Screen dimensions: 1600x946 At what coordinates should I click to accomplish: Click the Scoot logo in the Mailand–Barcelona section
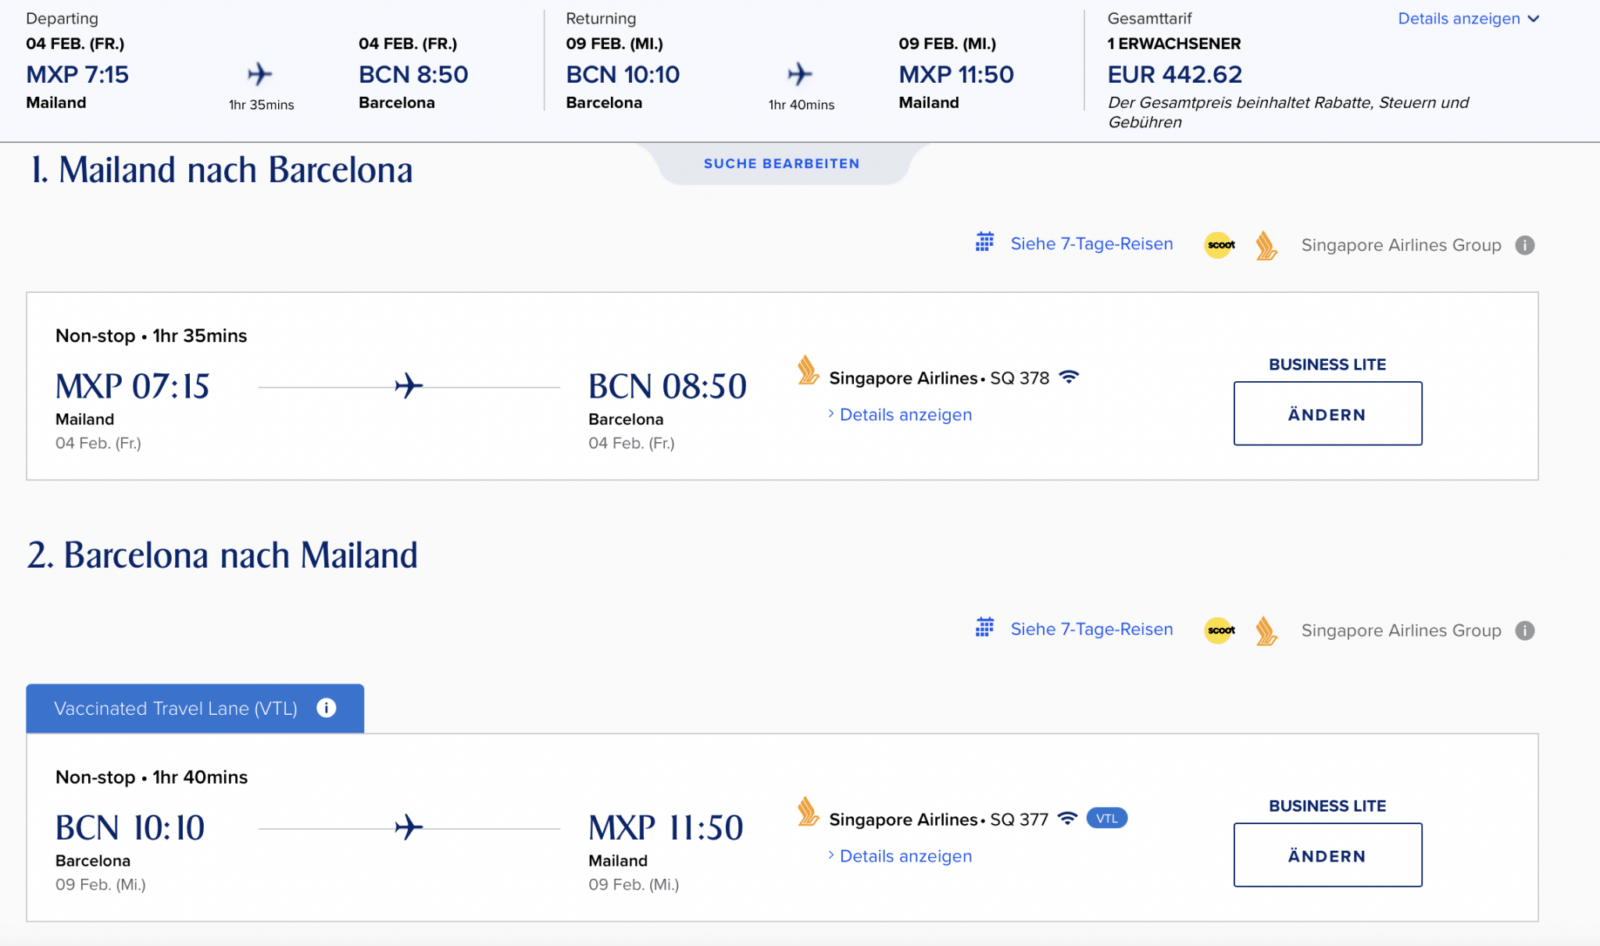tap(1220, 245)
